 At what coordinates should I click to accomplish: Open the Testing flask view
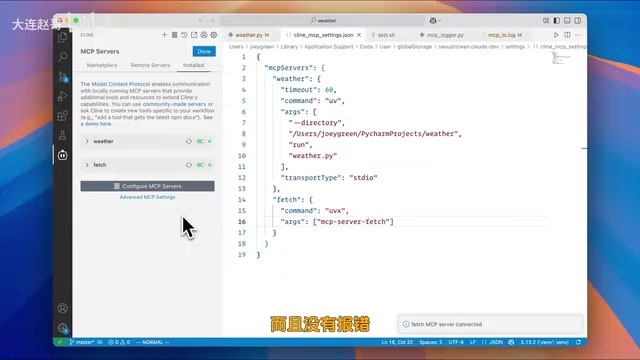tap(62, 136)
